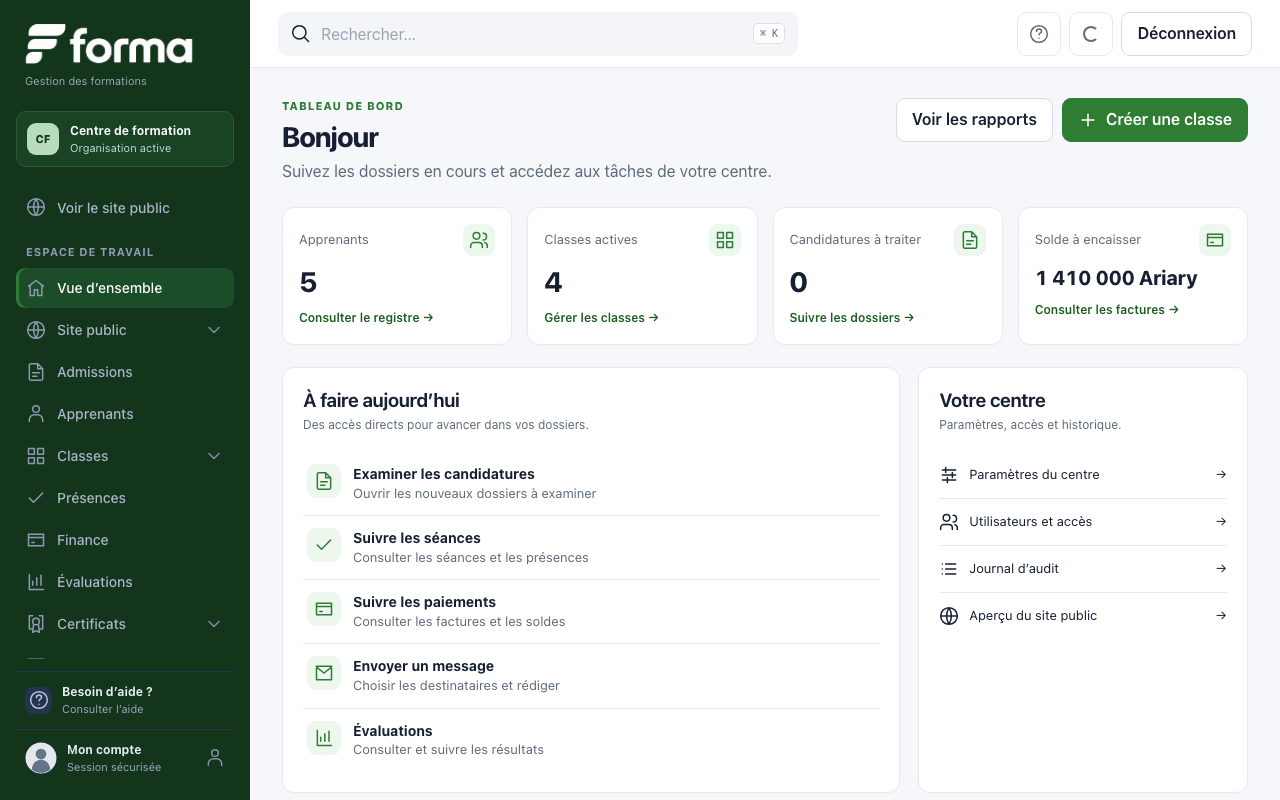
Task: Open the Paramètres du centre row
Action: pyautogui.click(x=1083, y=475)
